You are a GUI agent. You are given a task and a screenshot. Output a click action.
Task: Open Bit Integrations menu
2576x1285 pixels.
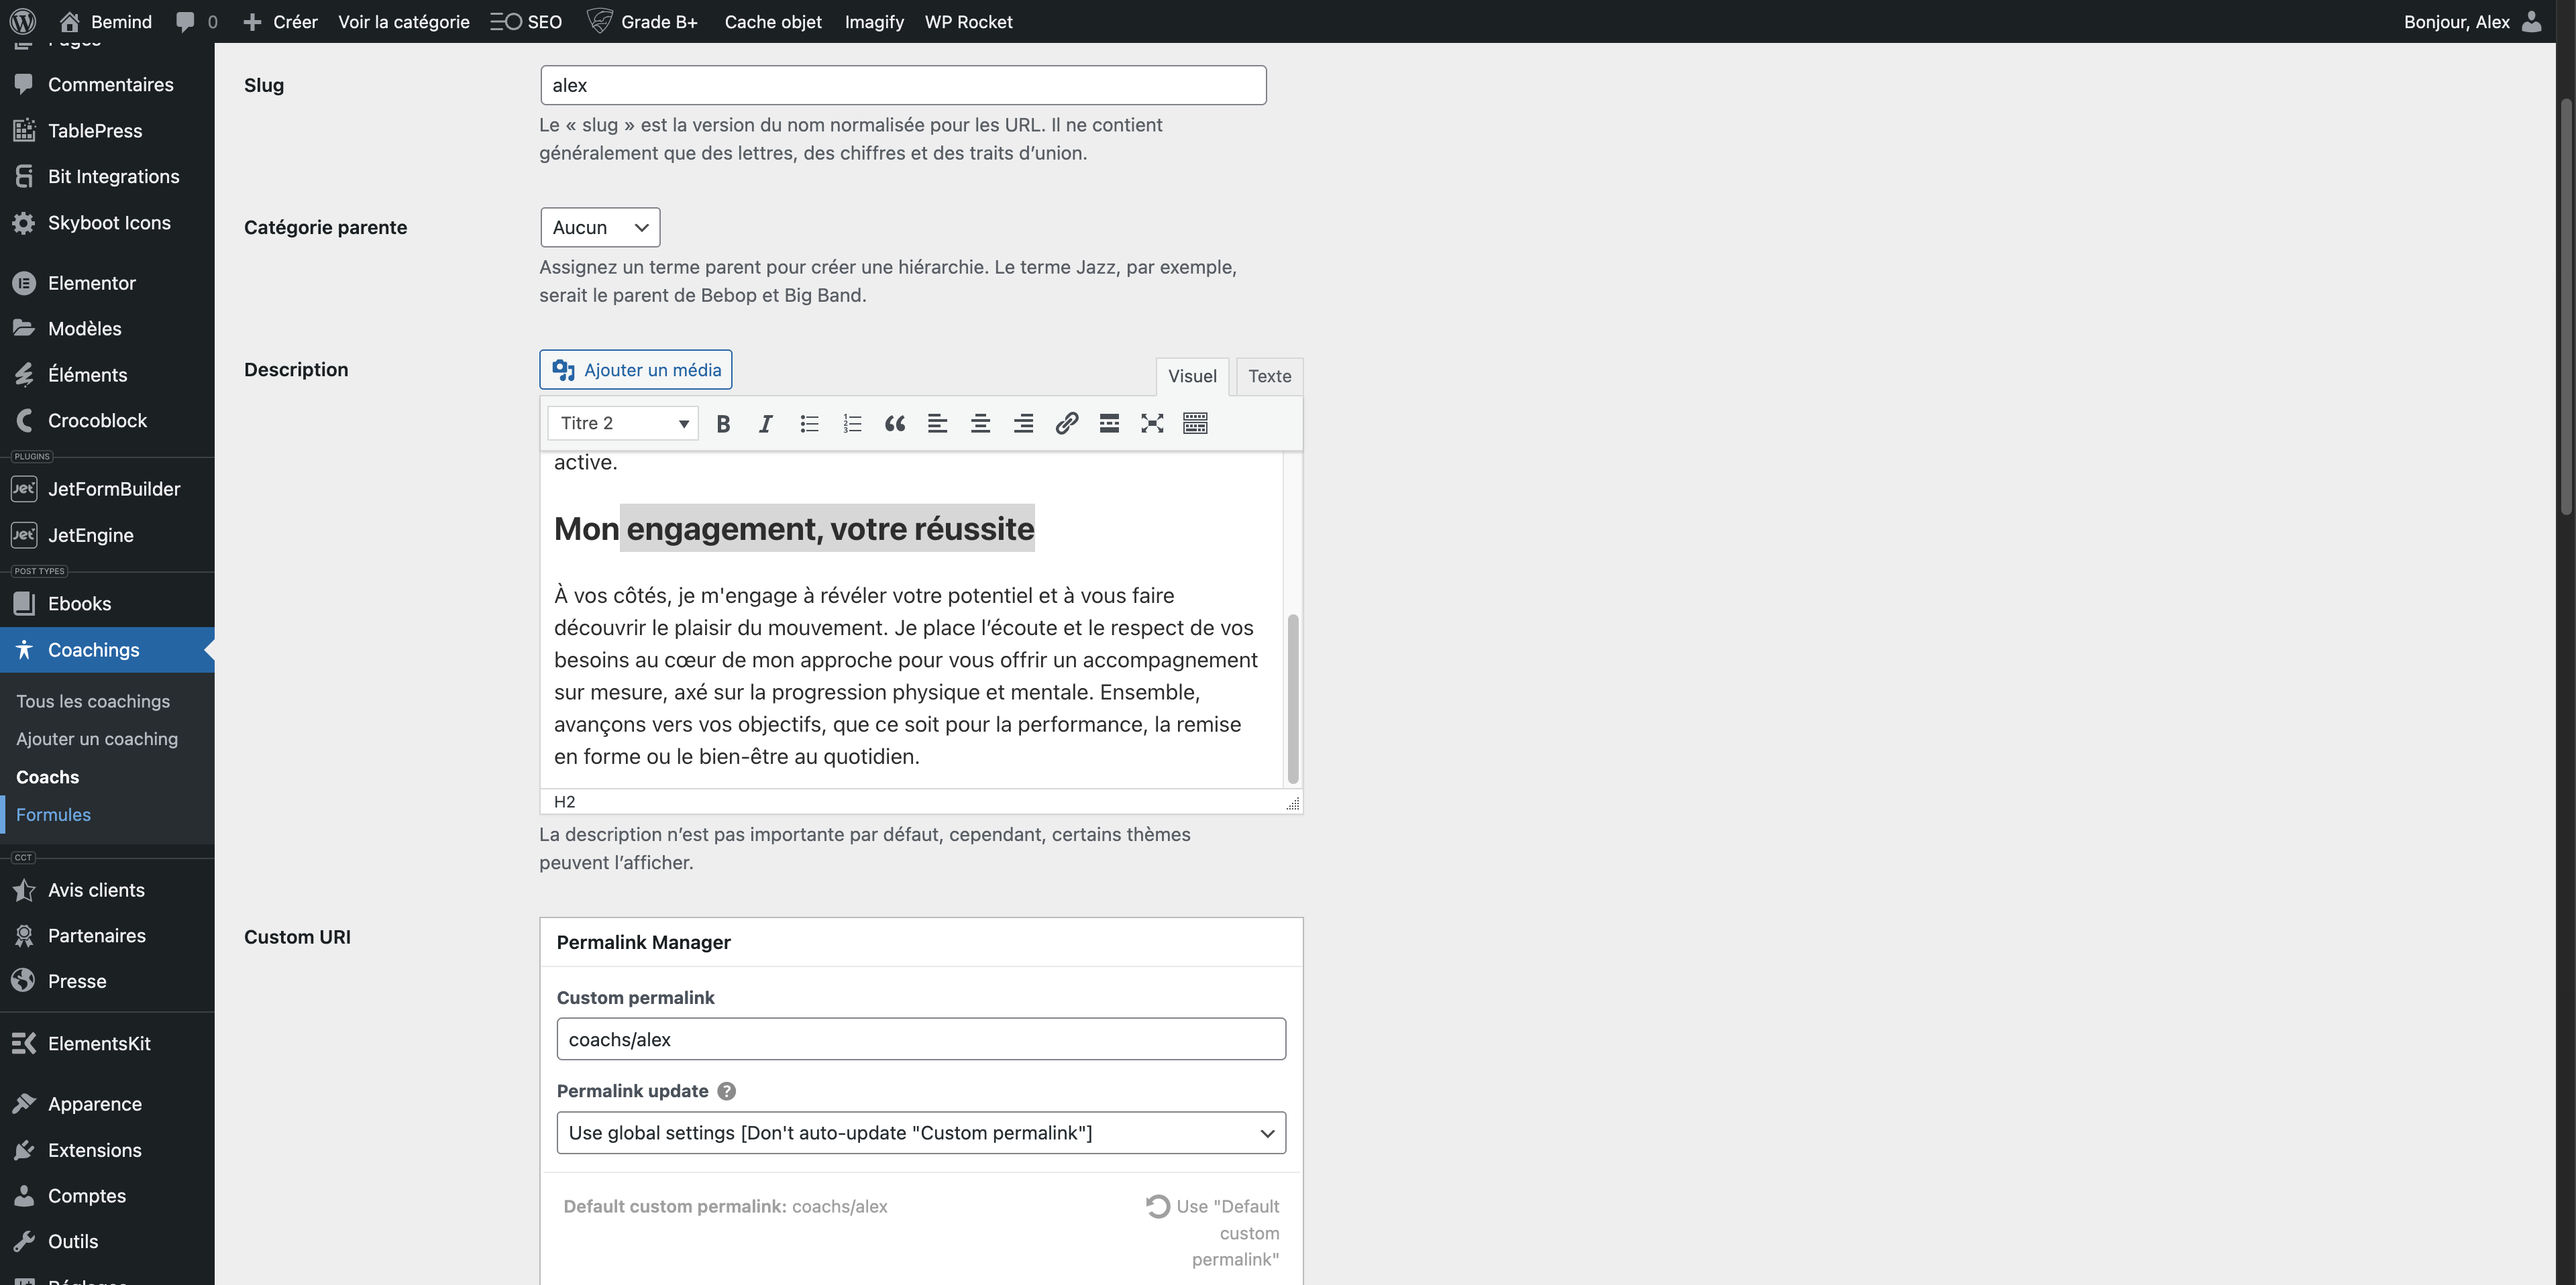click(x=107, y=177)
